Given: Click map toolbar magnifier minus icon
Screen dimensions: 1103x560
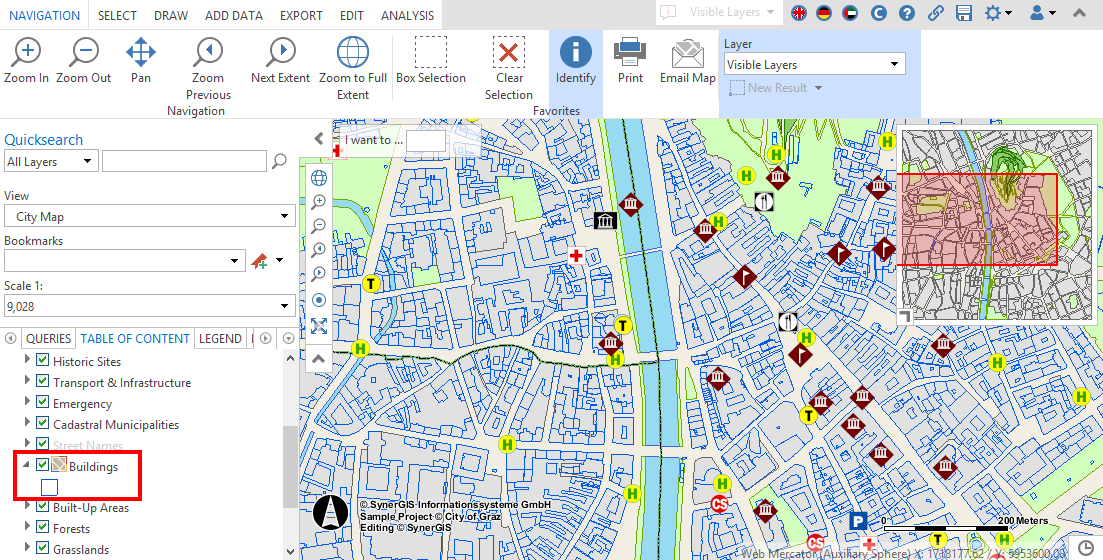Looking at the screenshot, I should [319, 226].
